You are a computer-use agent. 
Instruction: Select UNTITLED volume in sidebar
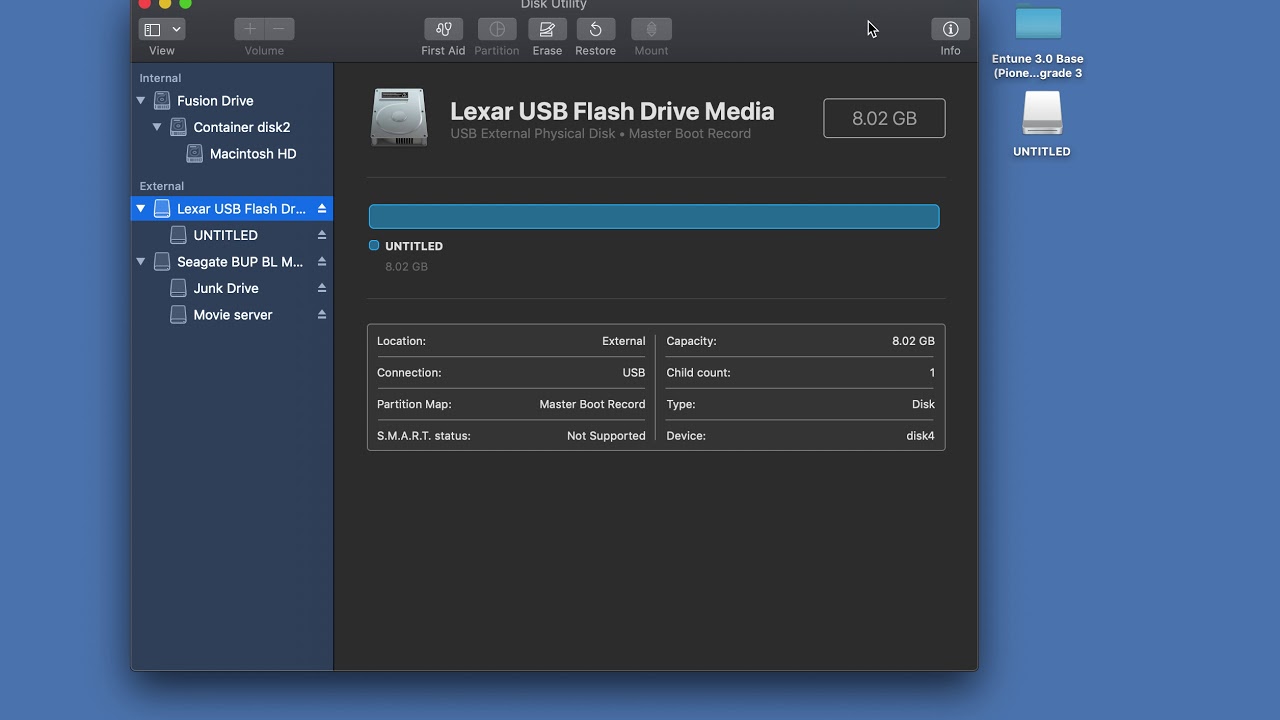coord(232,235)
